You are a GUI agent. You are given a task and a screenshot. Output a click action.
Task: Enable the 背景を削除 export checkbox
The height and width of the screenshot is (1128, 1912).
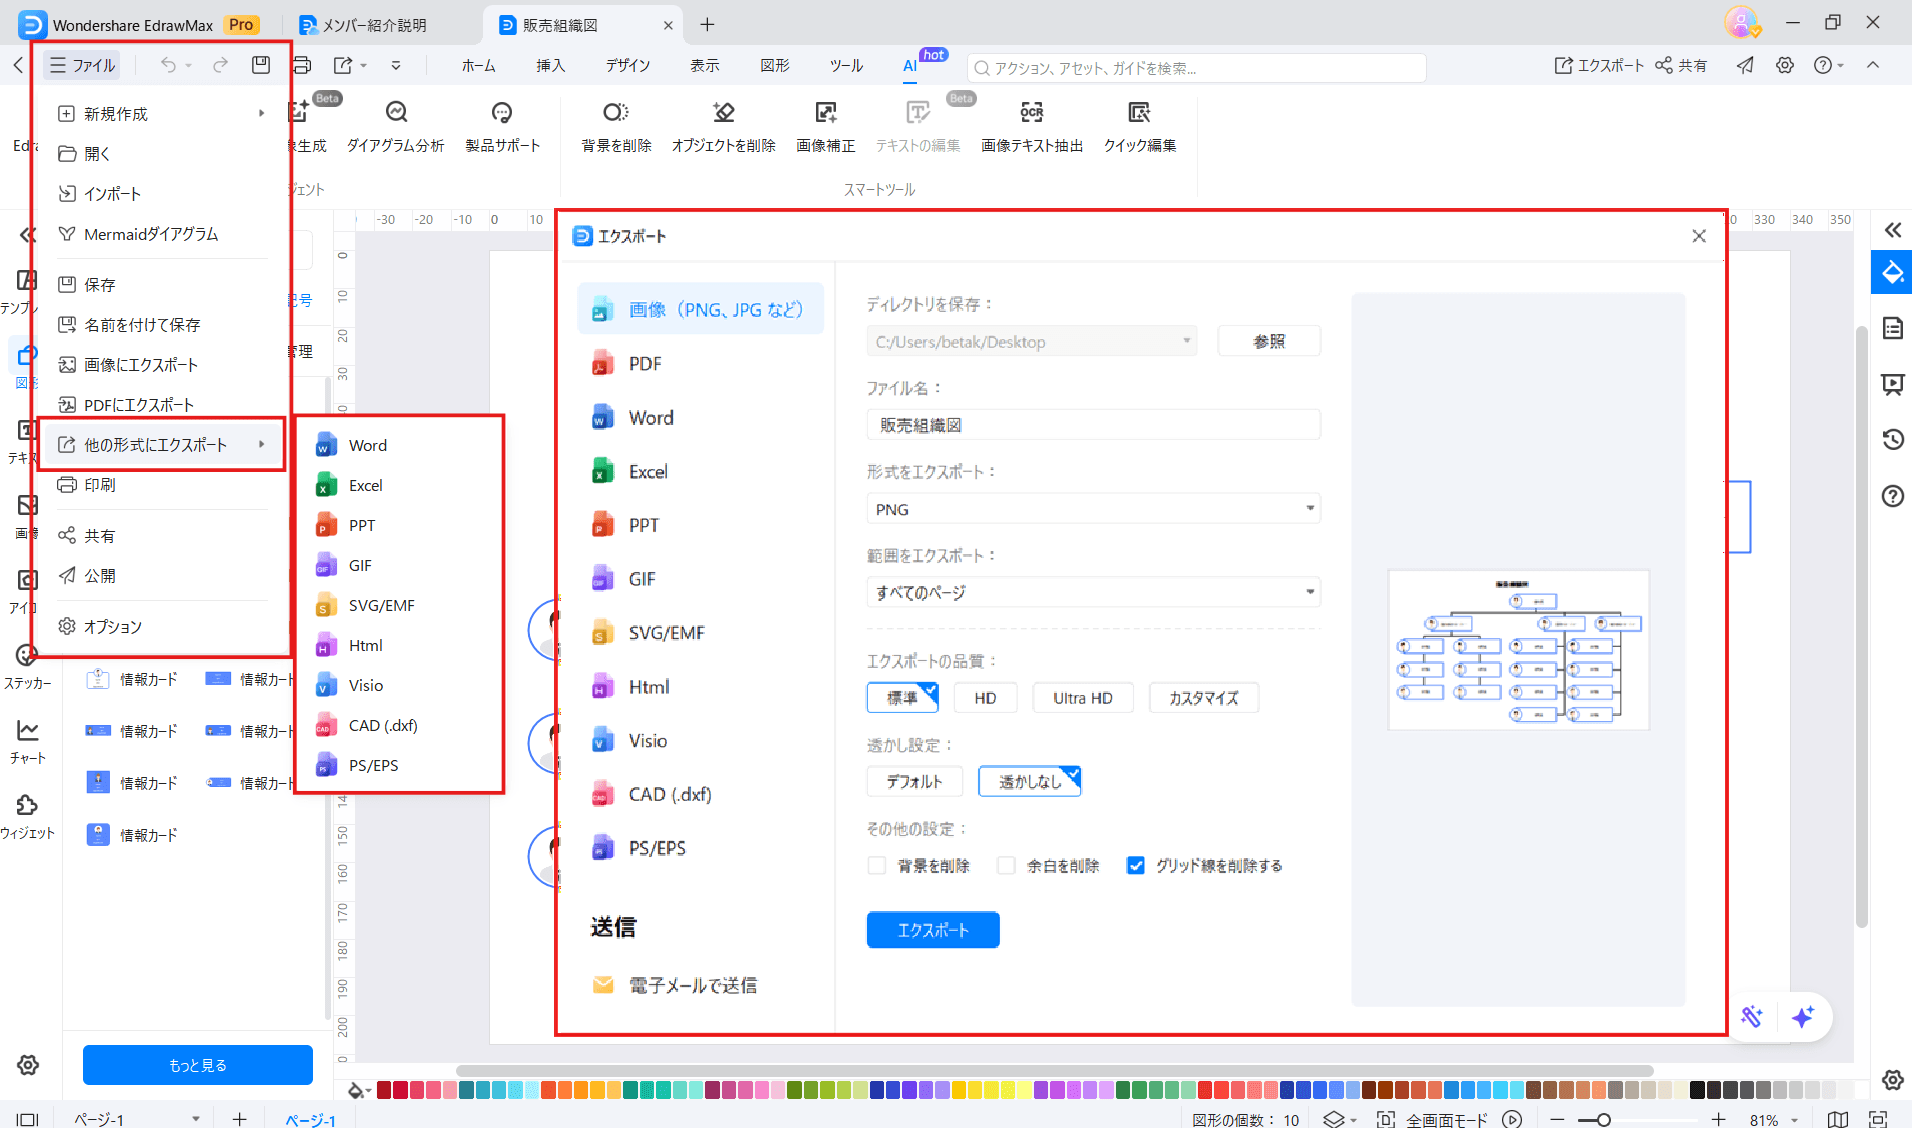click(x=877, y=865)
